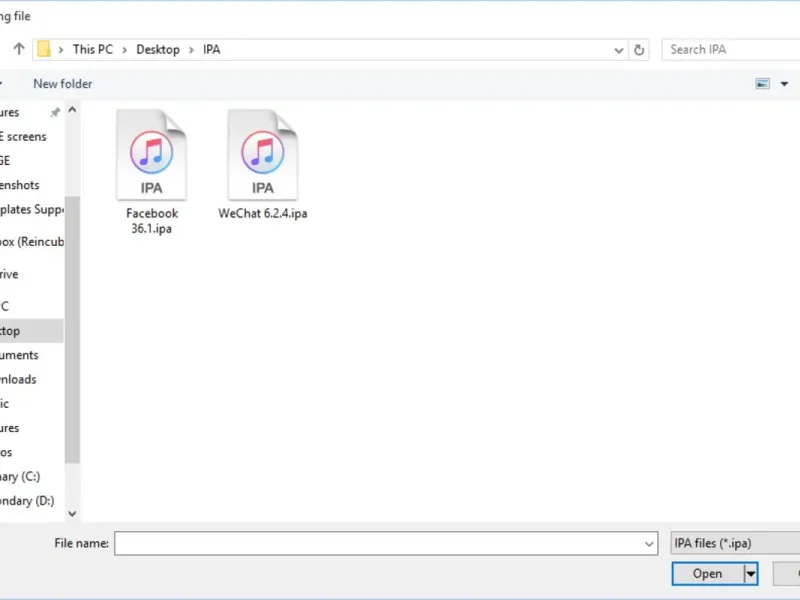Click the 'WeChat 6.2.4.ipa' file name
Screen dimensions: 800x600
point(263,213)
